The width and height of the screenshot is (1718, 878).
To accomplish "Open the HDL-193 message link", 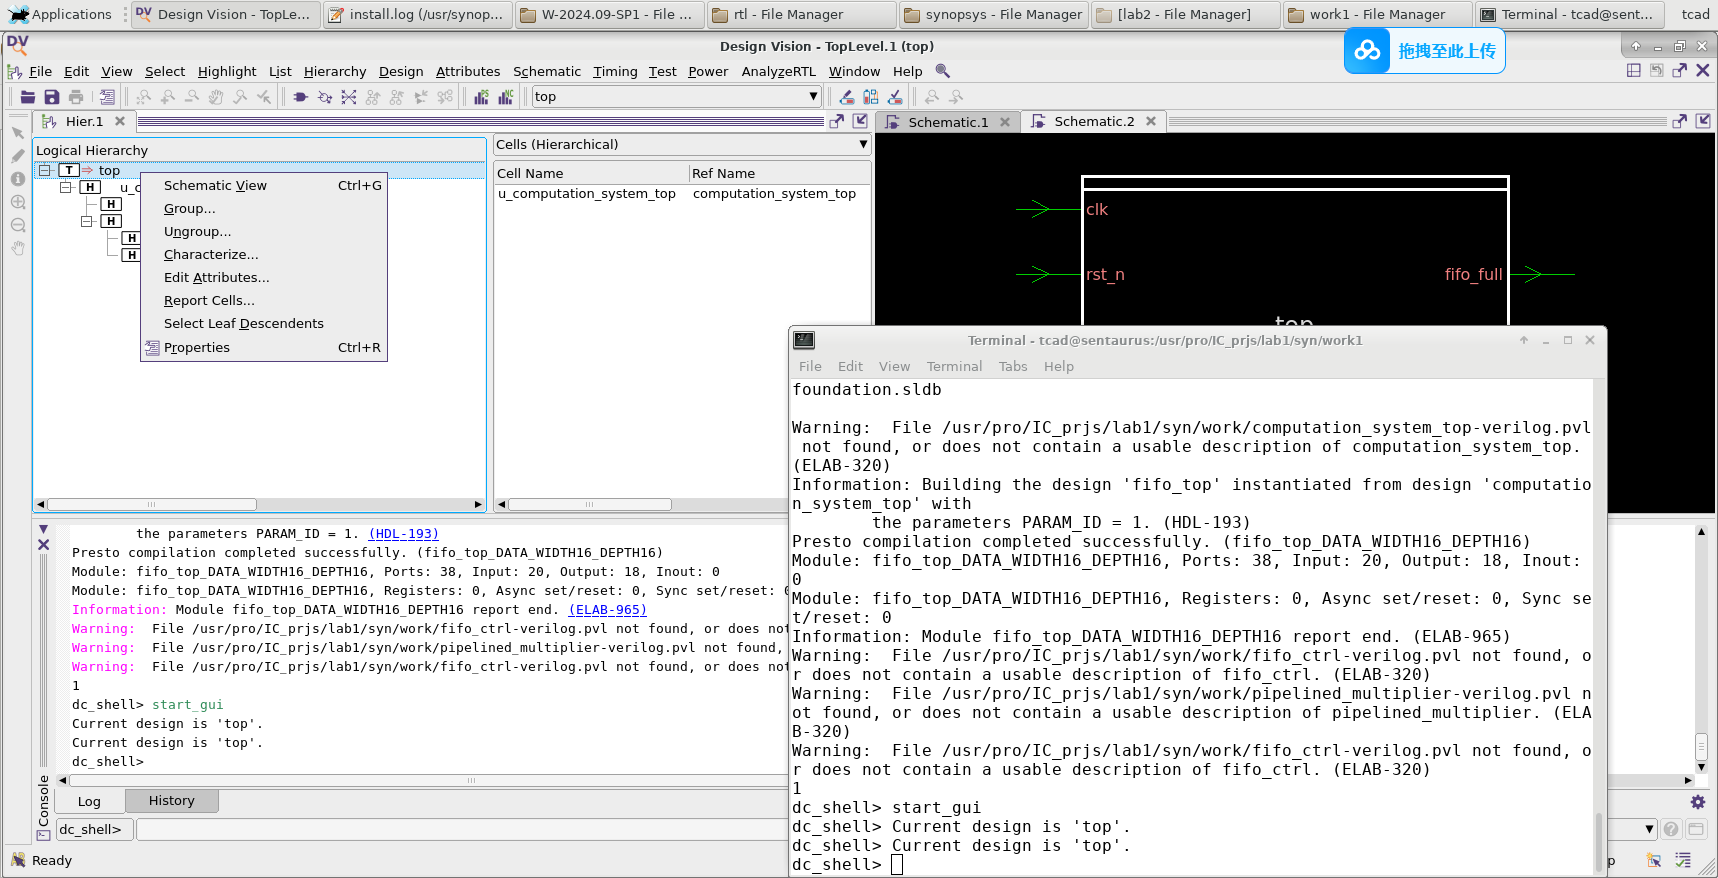I will [x=403, y=534].
